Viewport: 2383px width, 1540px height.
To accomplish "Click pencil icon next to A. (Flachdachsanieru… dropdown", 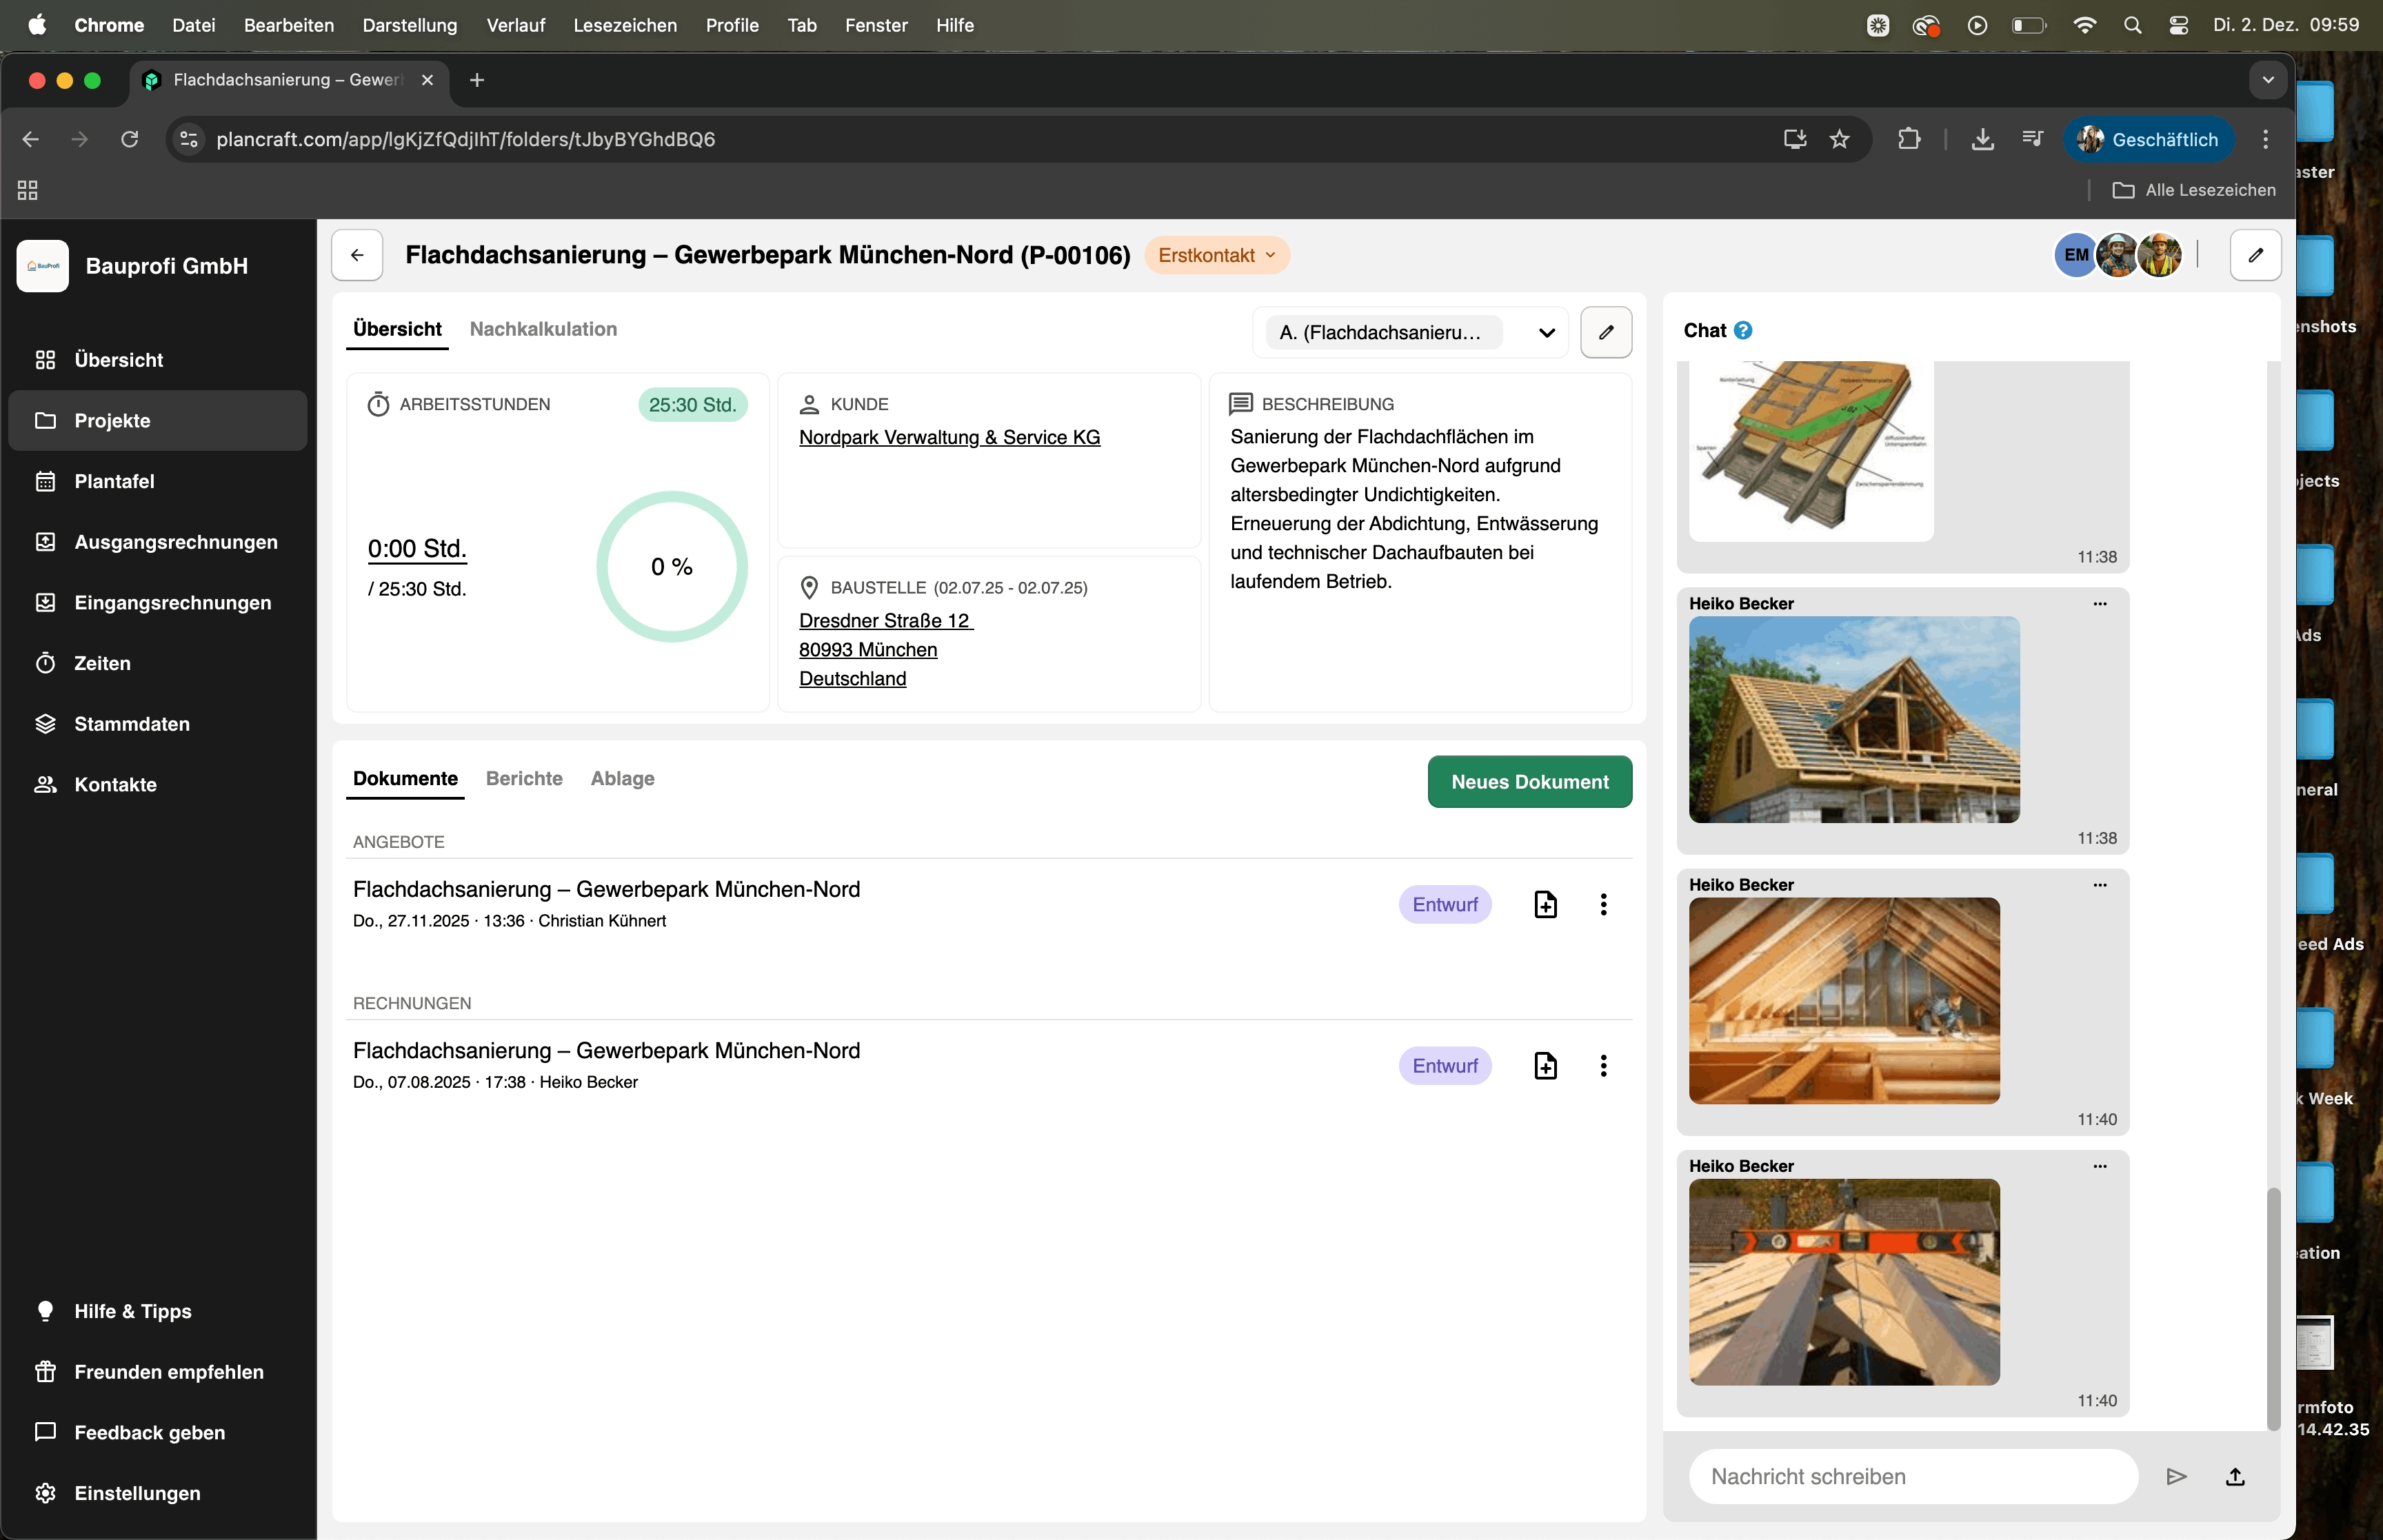I will 1606,332.
